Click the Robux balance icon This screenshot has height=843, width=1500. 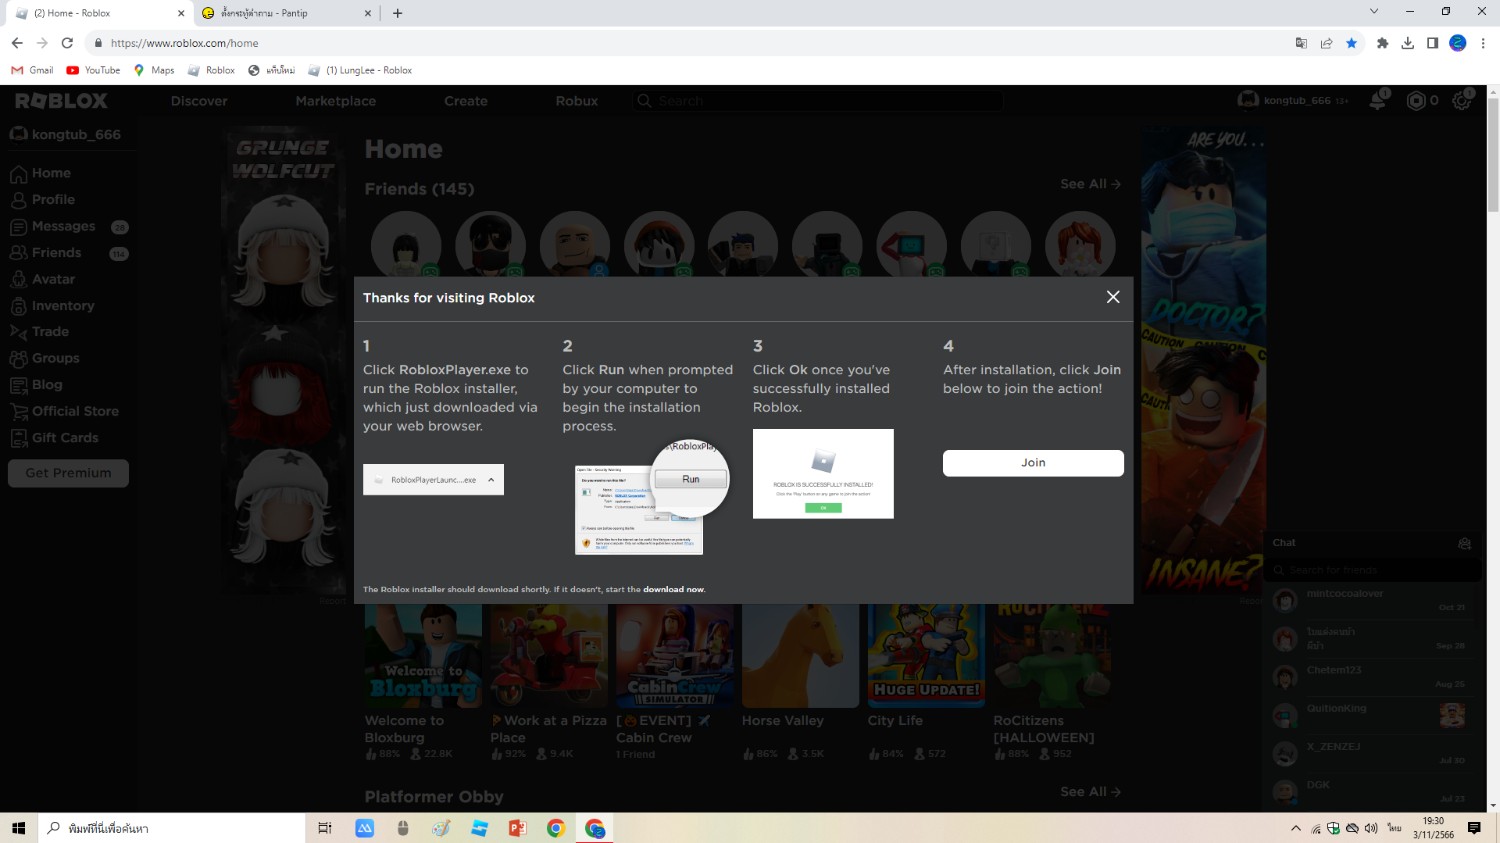[1416, 101]
